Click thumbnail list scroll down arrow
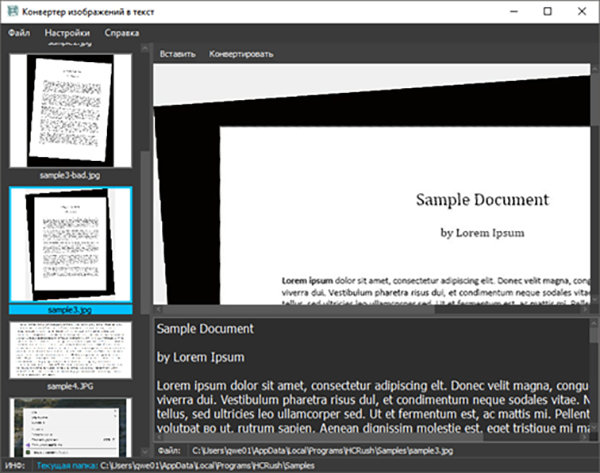This screenshot has height=473, width=600. [145, 452]
